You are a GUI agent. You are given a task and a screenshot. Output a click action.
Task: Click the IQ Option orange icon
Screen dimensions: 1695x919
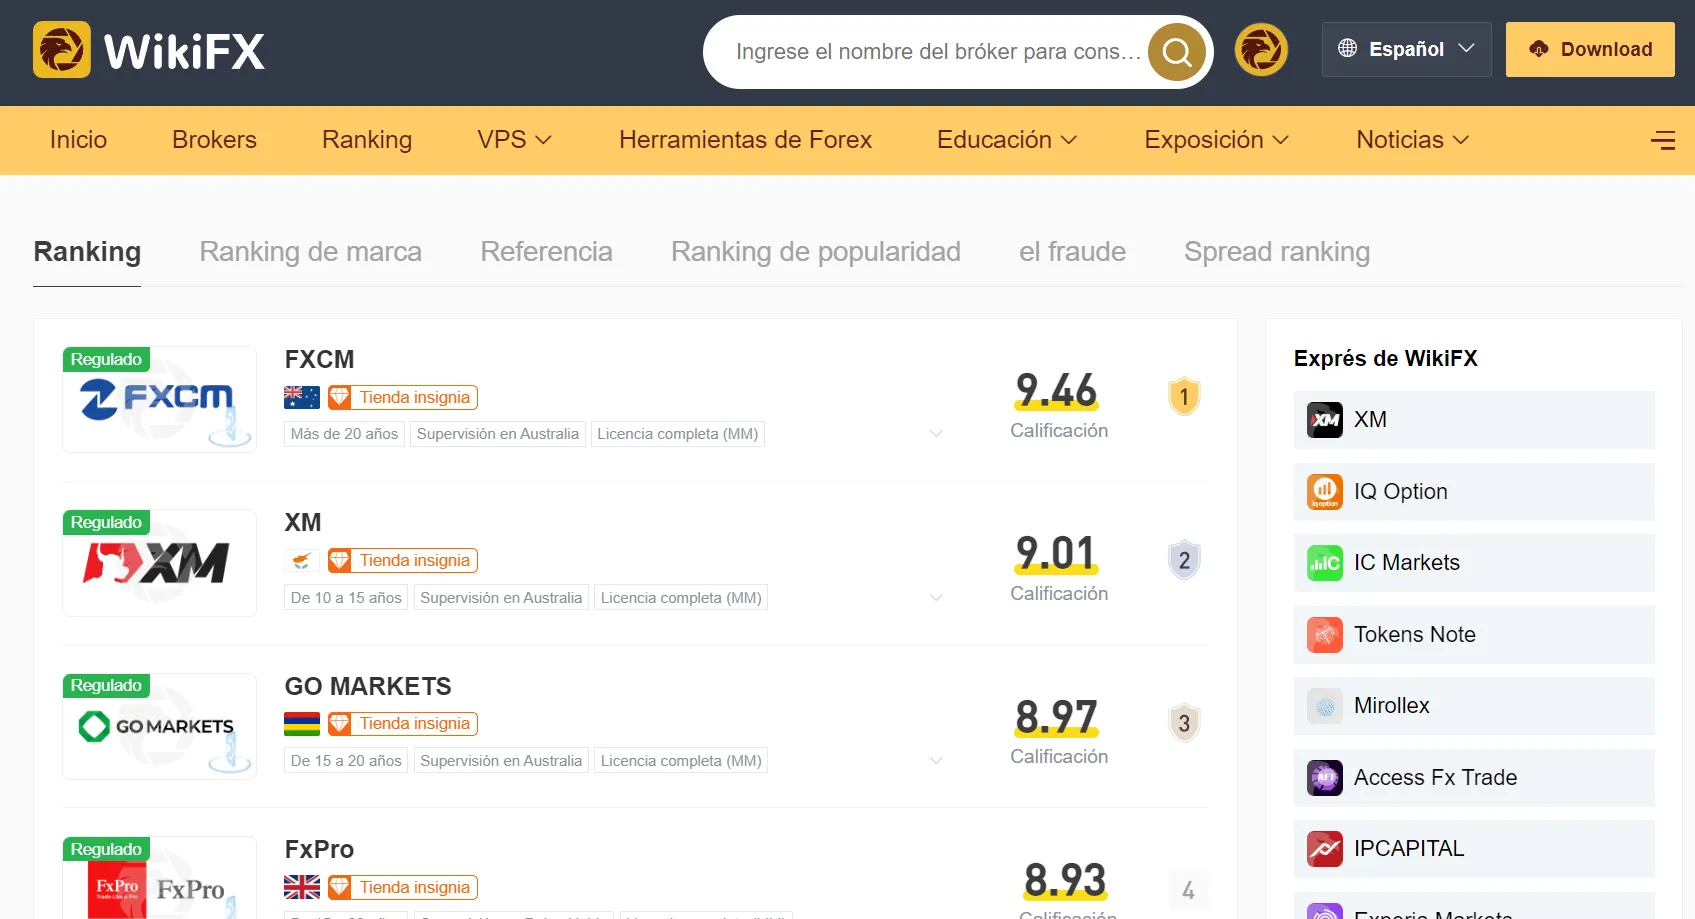tap(1325, 491)
